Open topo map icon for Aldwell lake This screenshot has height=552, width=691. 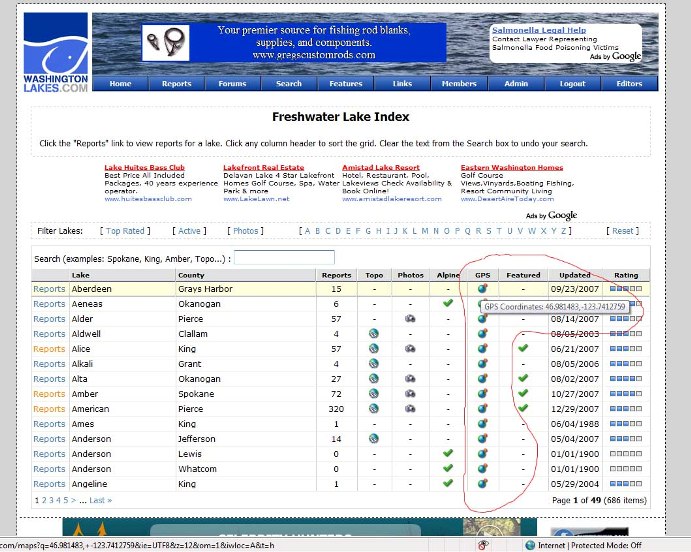[x=374, y=334]
